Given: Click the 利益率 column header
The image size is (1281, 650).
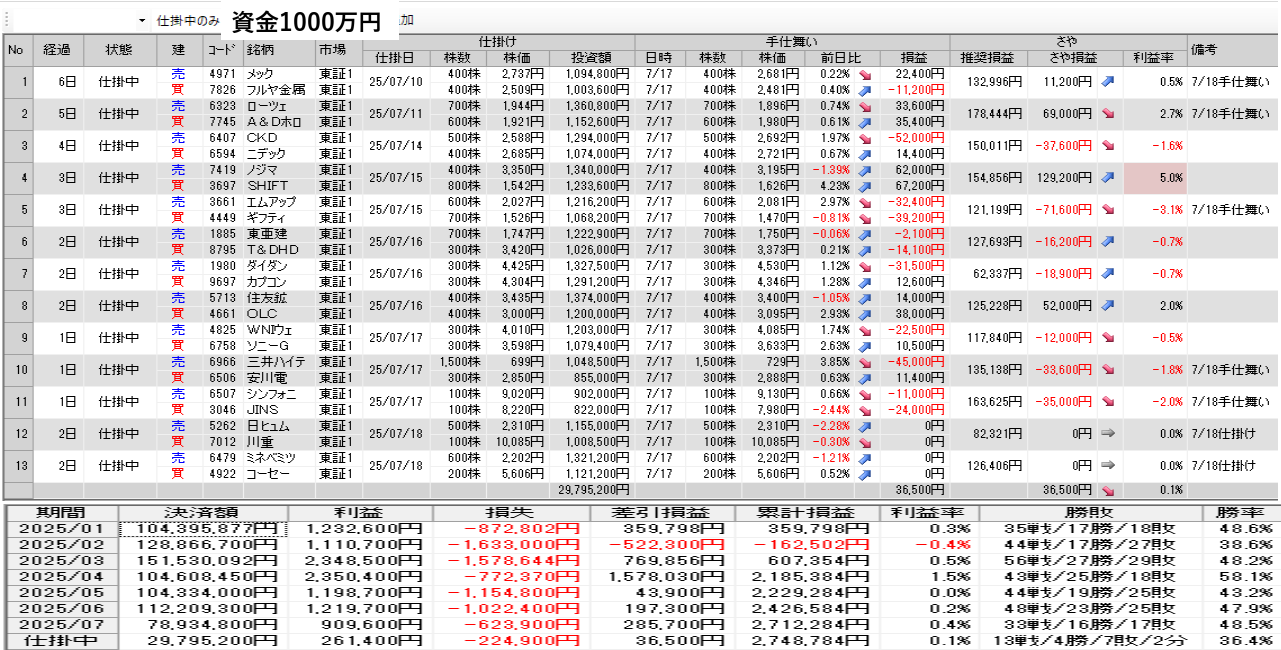Looking at the screenshot, I should (x=1154, y=58).
